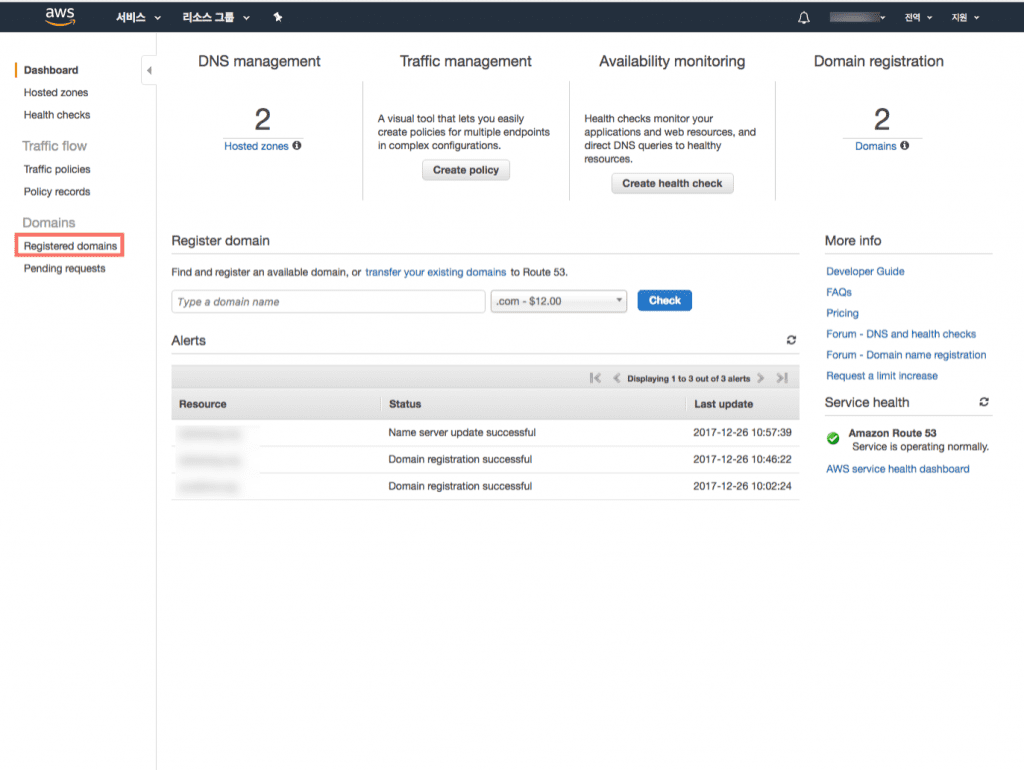Open Hosted zones in the sidebar
This screenshot has height=770, width=1024.
pos(56,93)
